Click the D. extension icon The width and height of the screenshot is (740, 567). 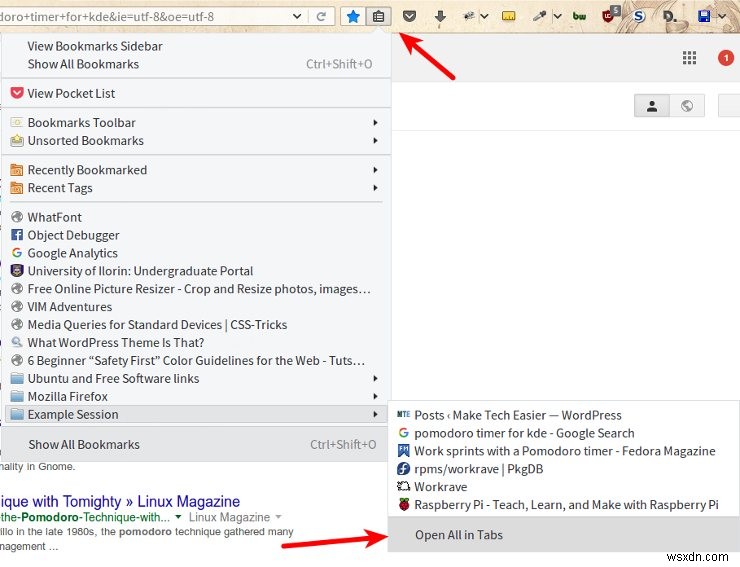[669, 17]
